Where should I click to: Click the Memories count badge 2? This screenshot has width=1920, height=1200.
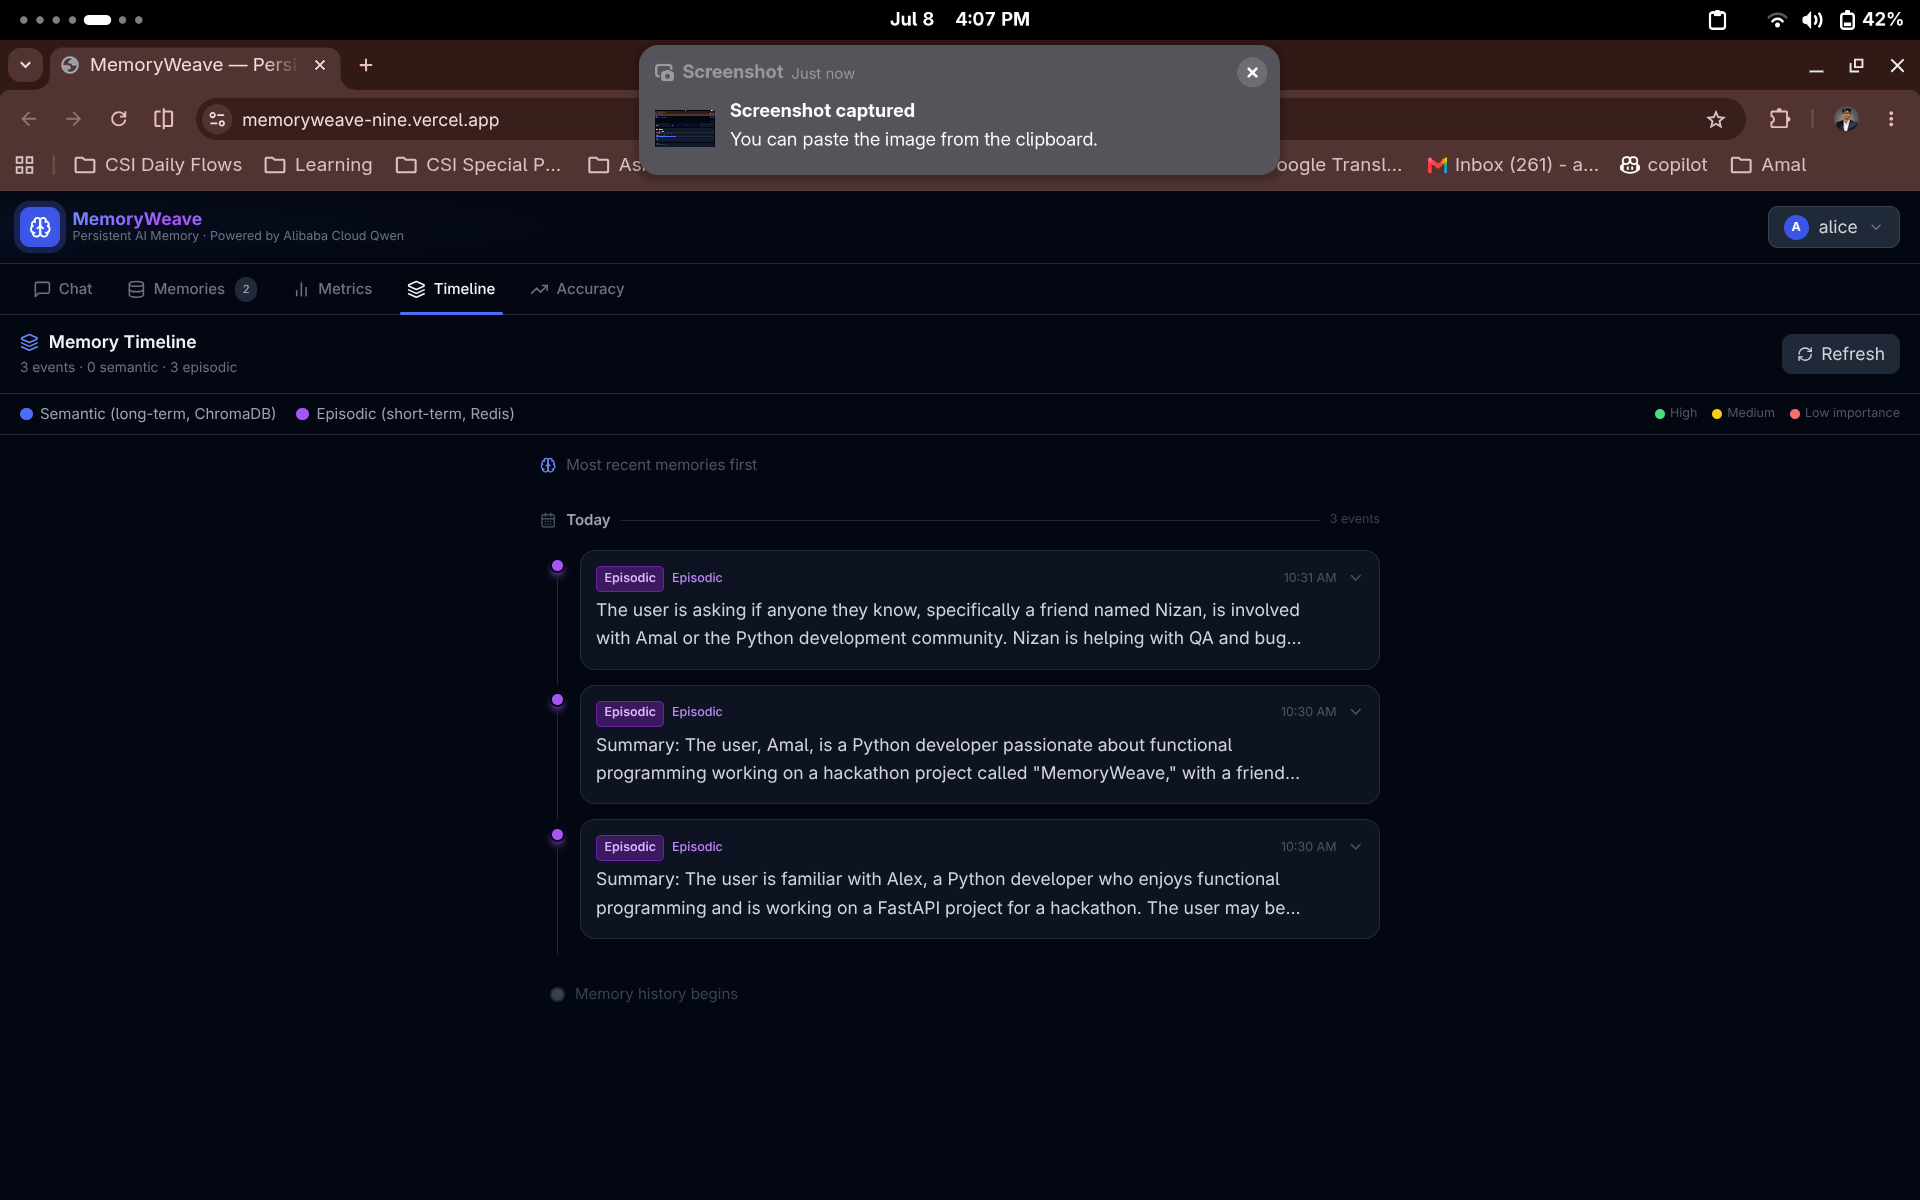(246, 289)
